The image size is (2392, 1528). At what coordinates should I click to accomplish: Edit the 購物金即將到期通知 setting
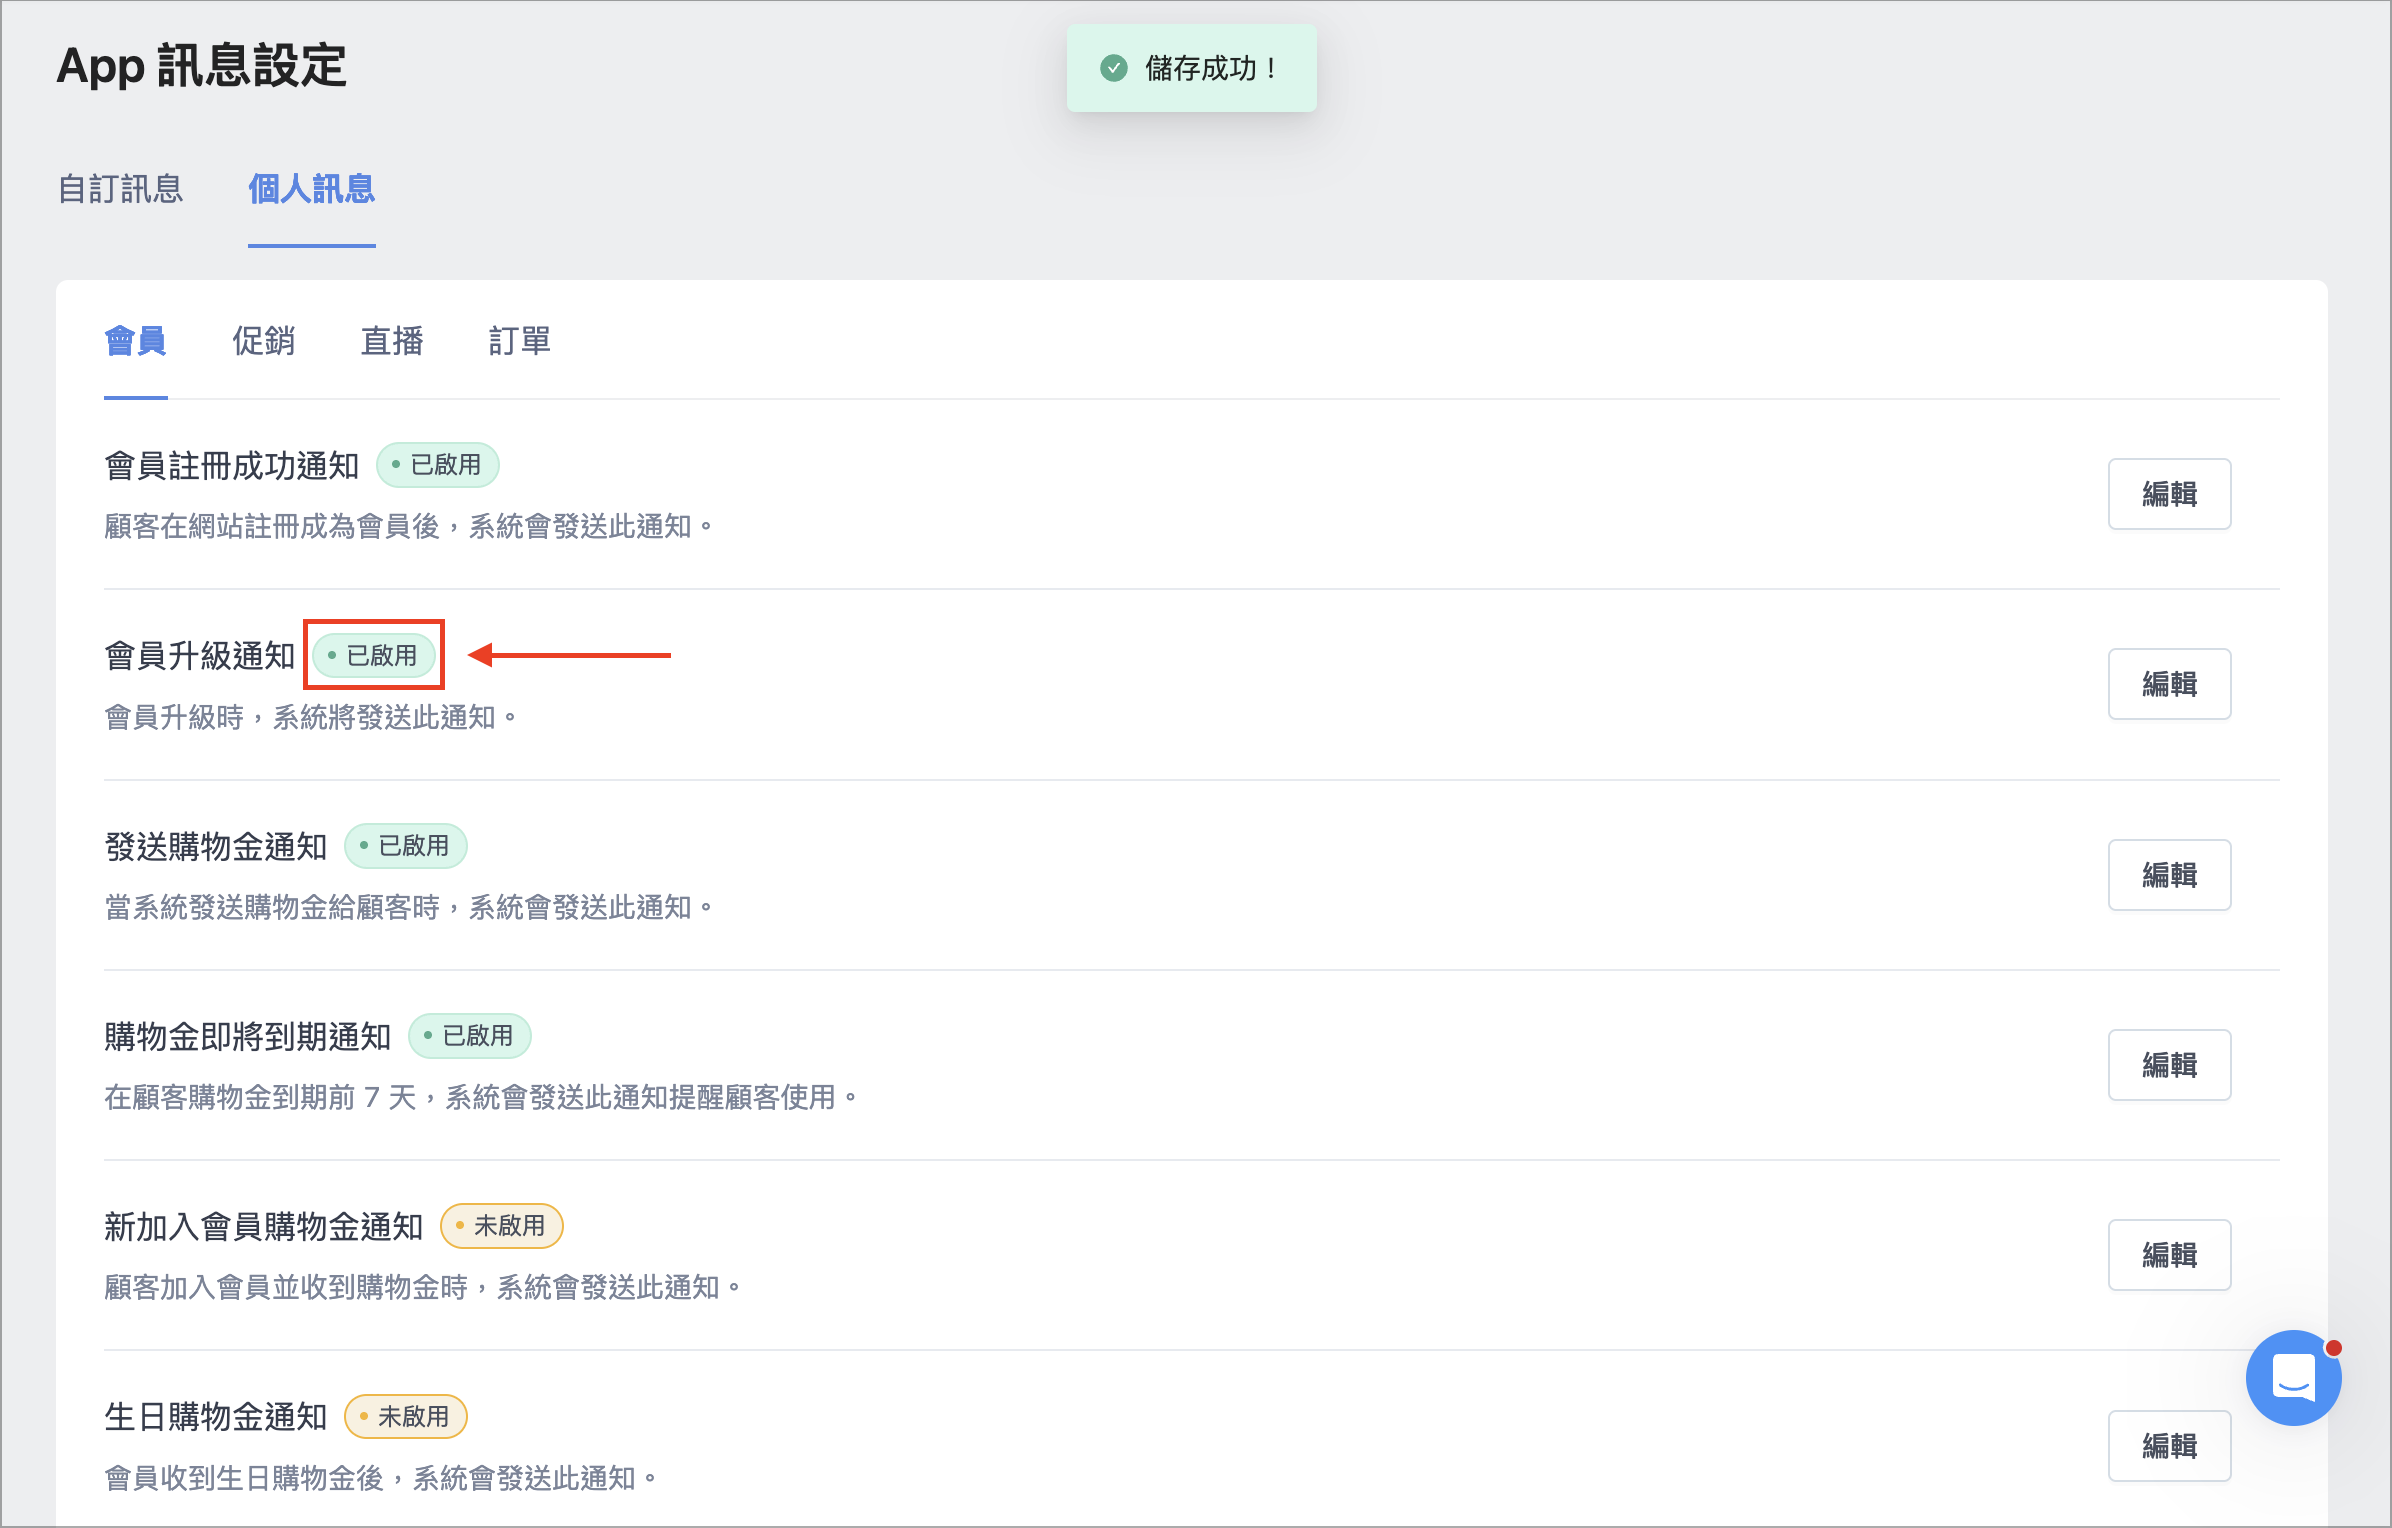[x=2169, y=1065]
